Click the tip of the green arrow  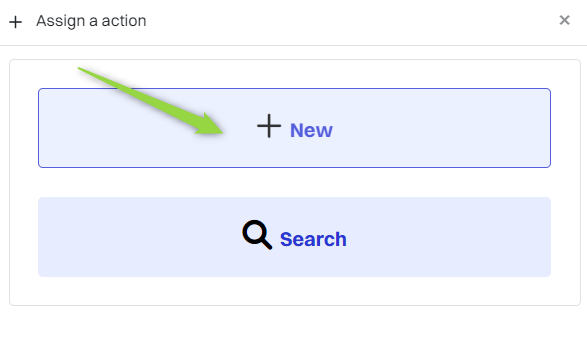point(221,132)
